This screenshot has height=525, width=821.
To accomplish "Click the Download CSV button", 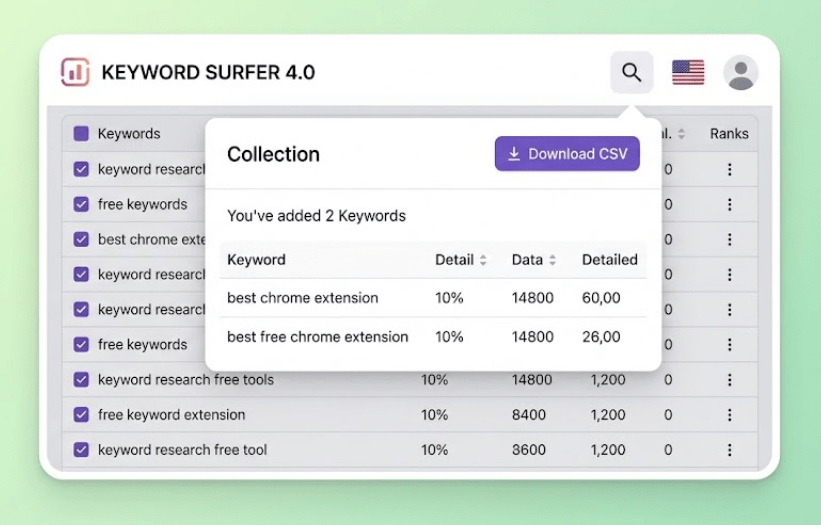I will pyautogui.click(x=567, y=153).
